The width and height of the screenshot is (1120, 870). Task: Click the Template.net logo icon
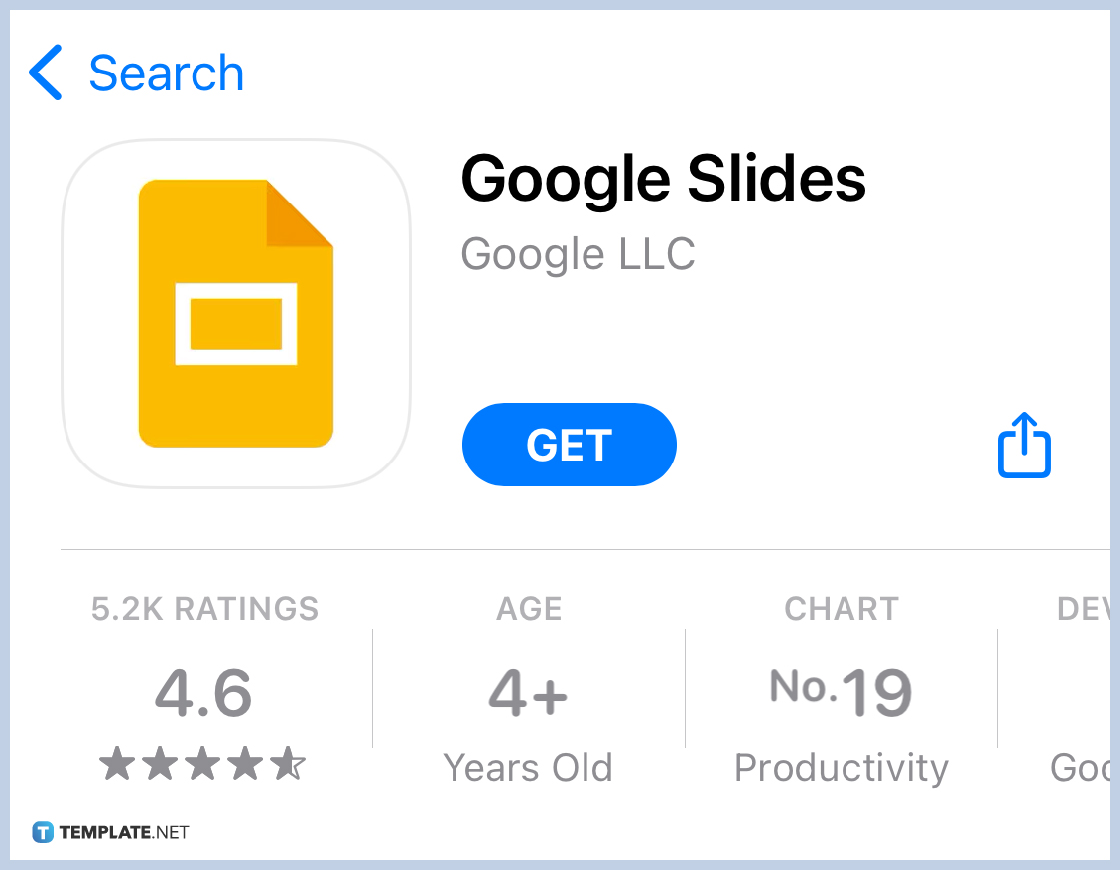click(44, 831)
